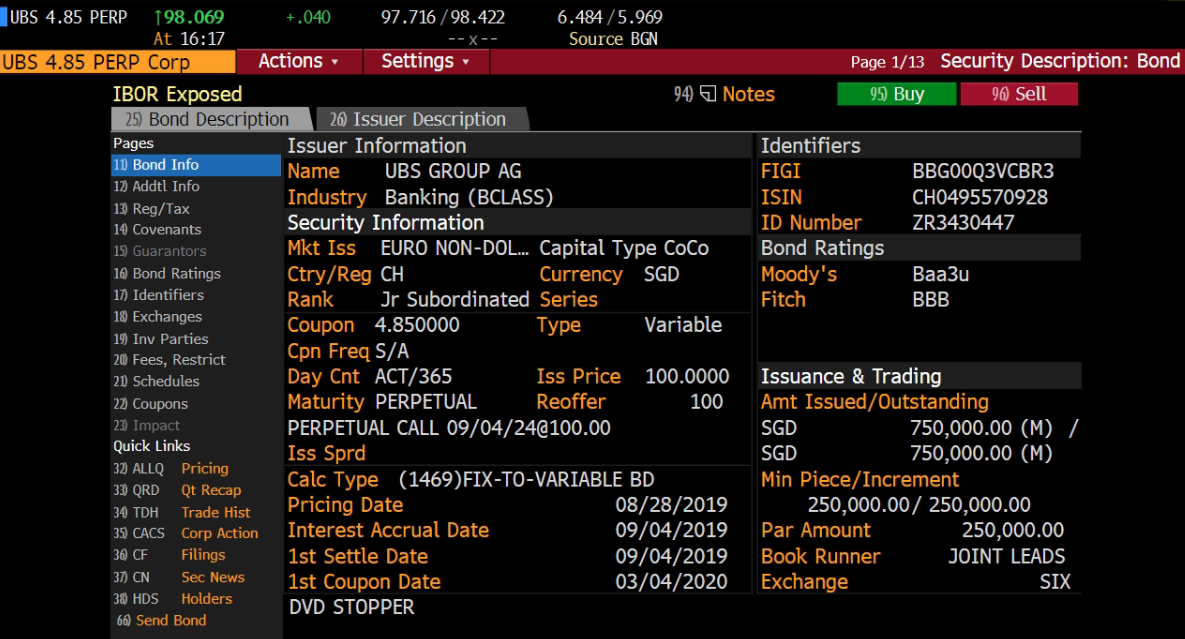Image resolution: width=1185 pixels, height=639 pixels.
Task: Click the Min Piece/Increment label
Action: [860, 480]
